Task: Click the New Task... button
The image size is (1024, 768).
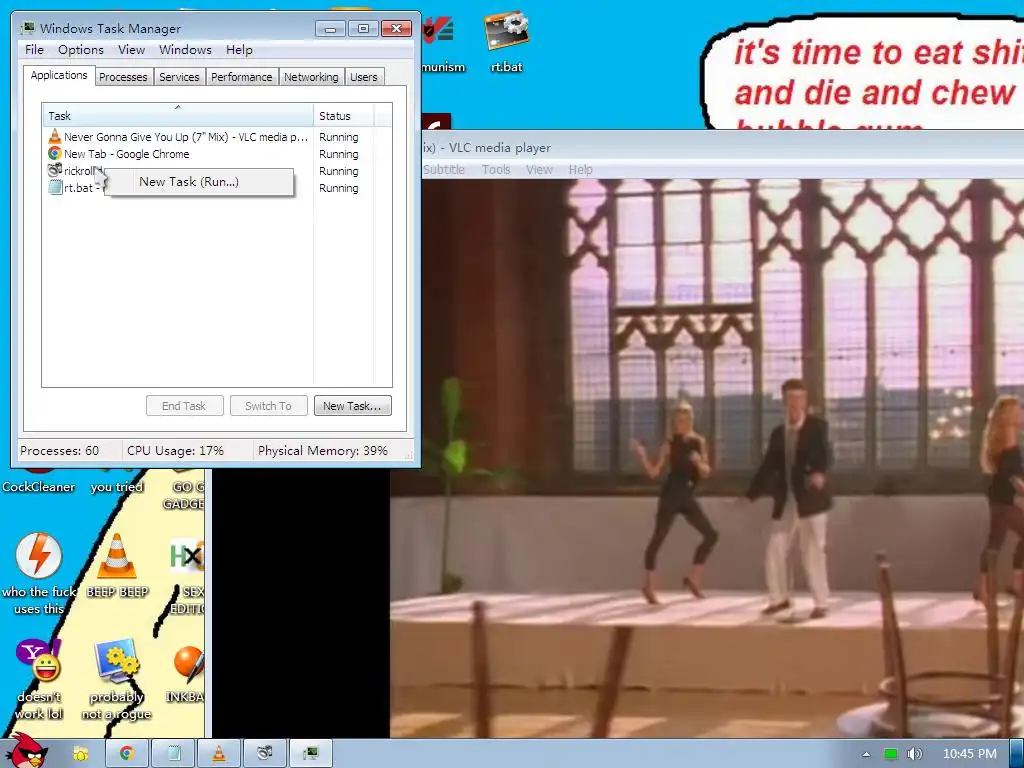Action: (x=353, y=406)
